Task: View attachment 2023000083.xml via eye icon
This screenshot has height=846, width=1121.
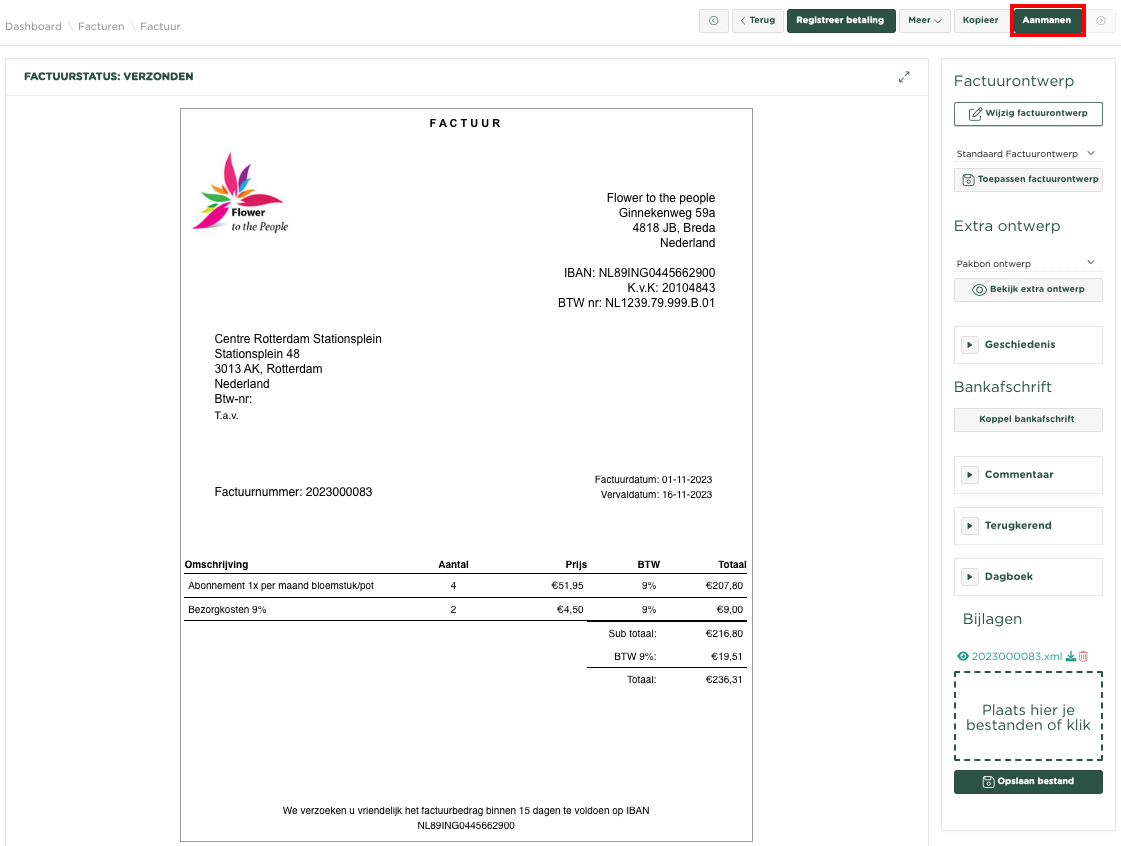Action: (x=963, y=657)
